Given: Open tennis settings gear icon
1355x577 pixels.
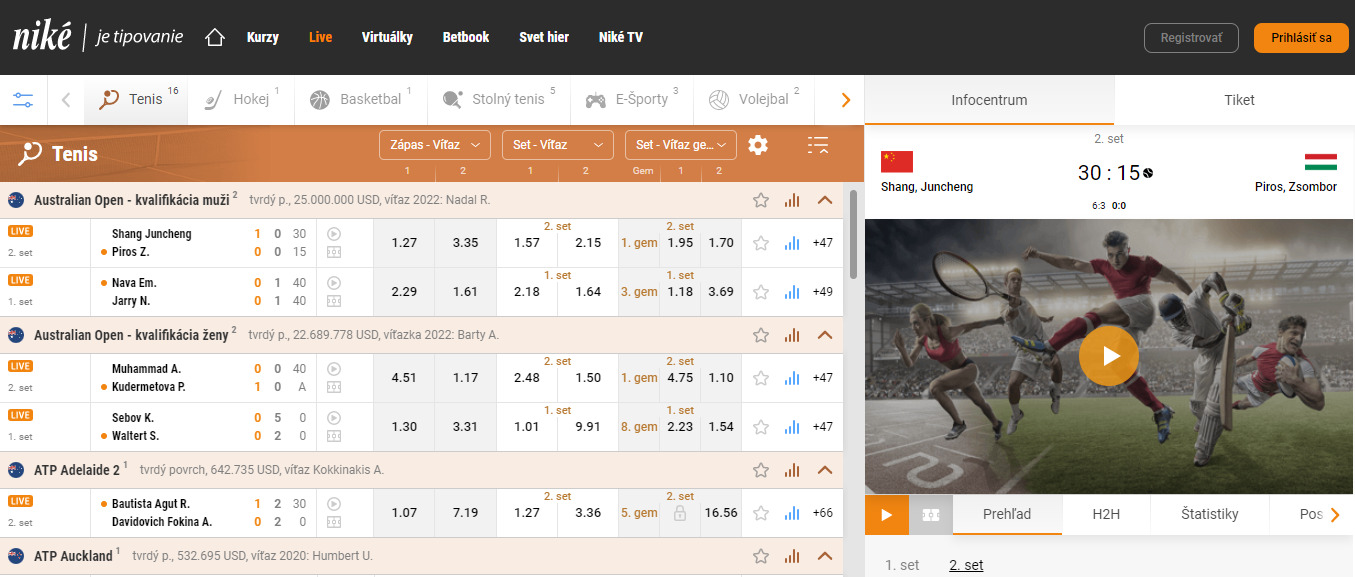Looking at the screenshot, I should (758, 145).
